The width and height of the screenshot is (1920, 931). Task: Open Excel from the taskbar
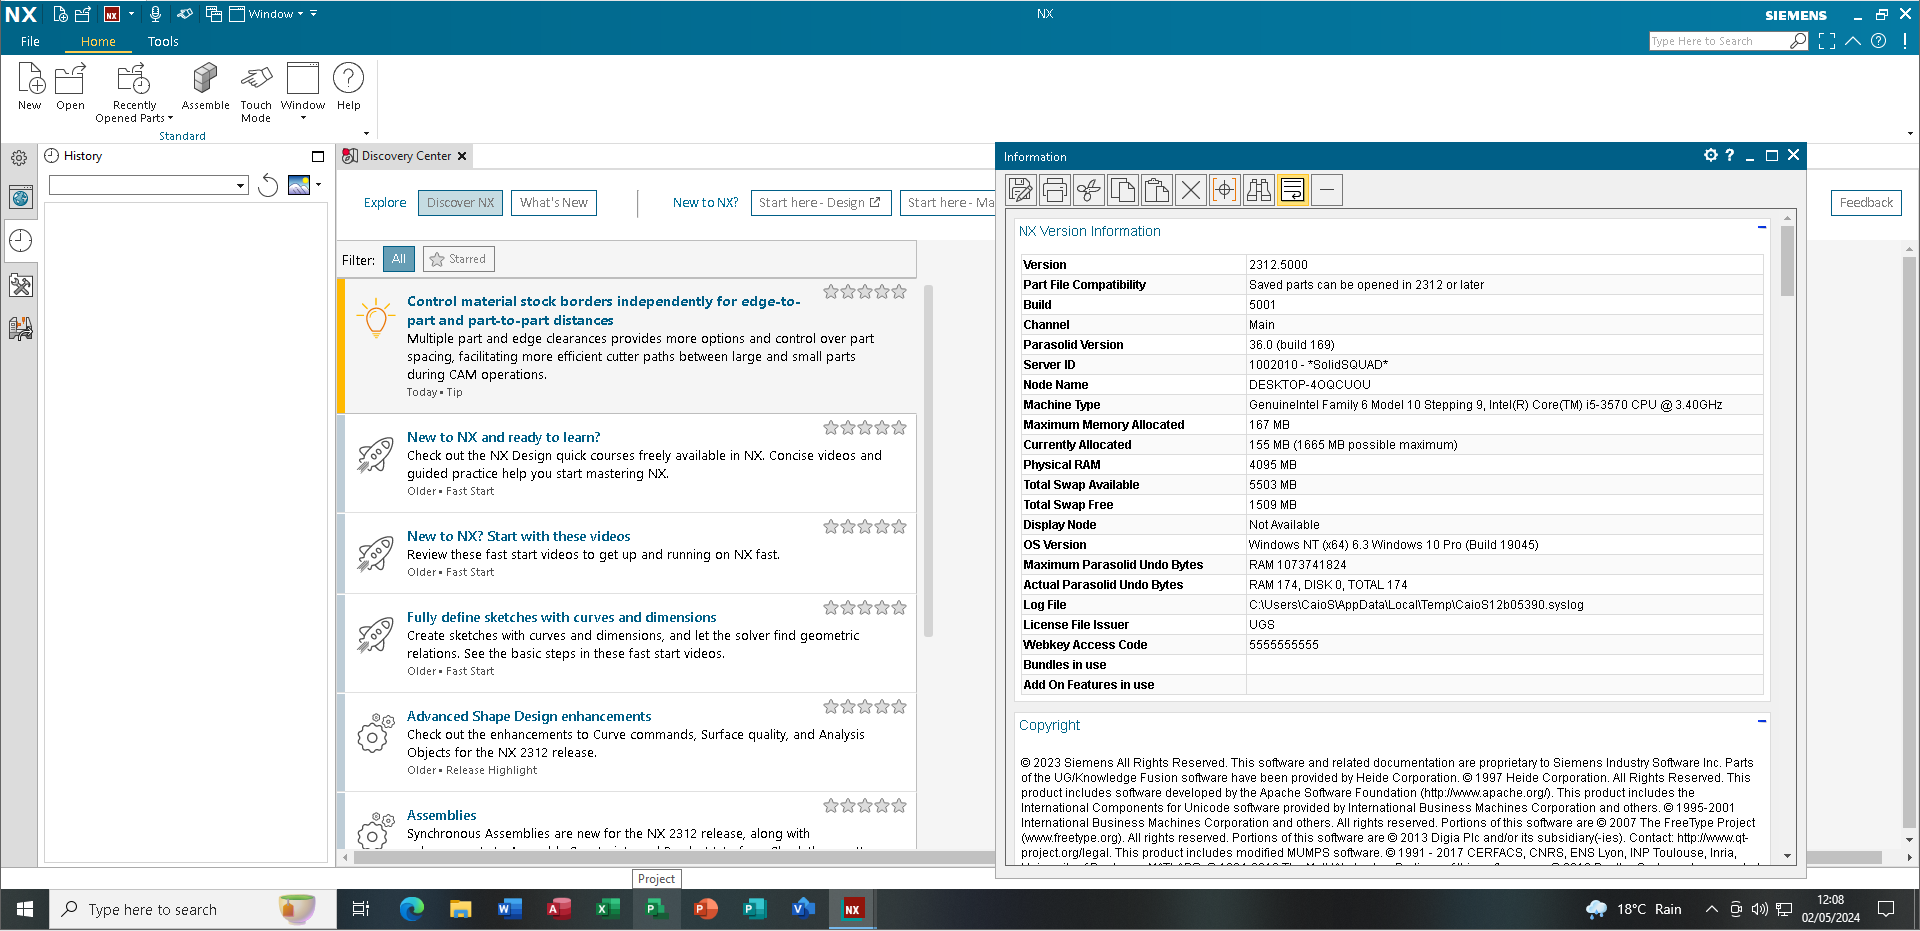pos(607,910)
